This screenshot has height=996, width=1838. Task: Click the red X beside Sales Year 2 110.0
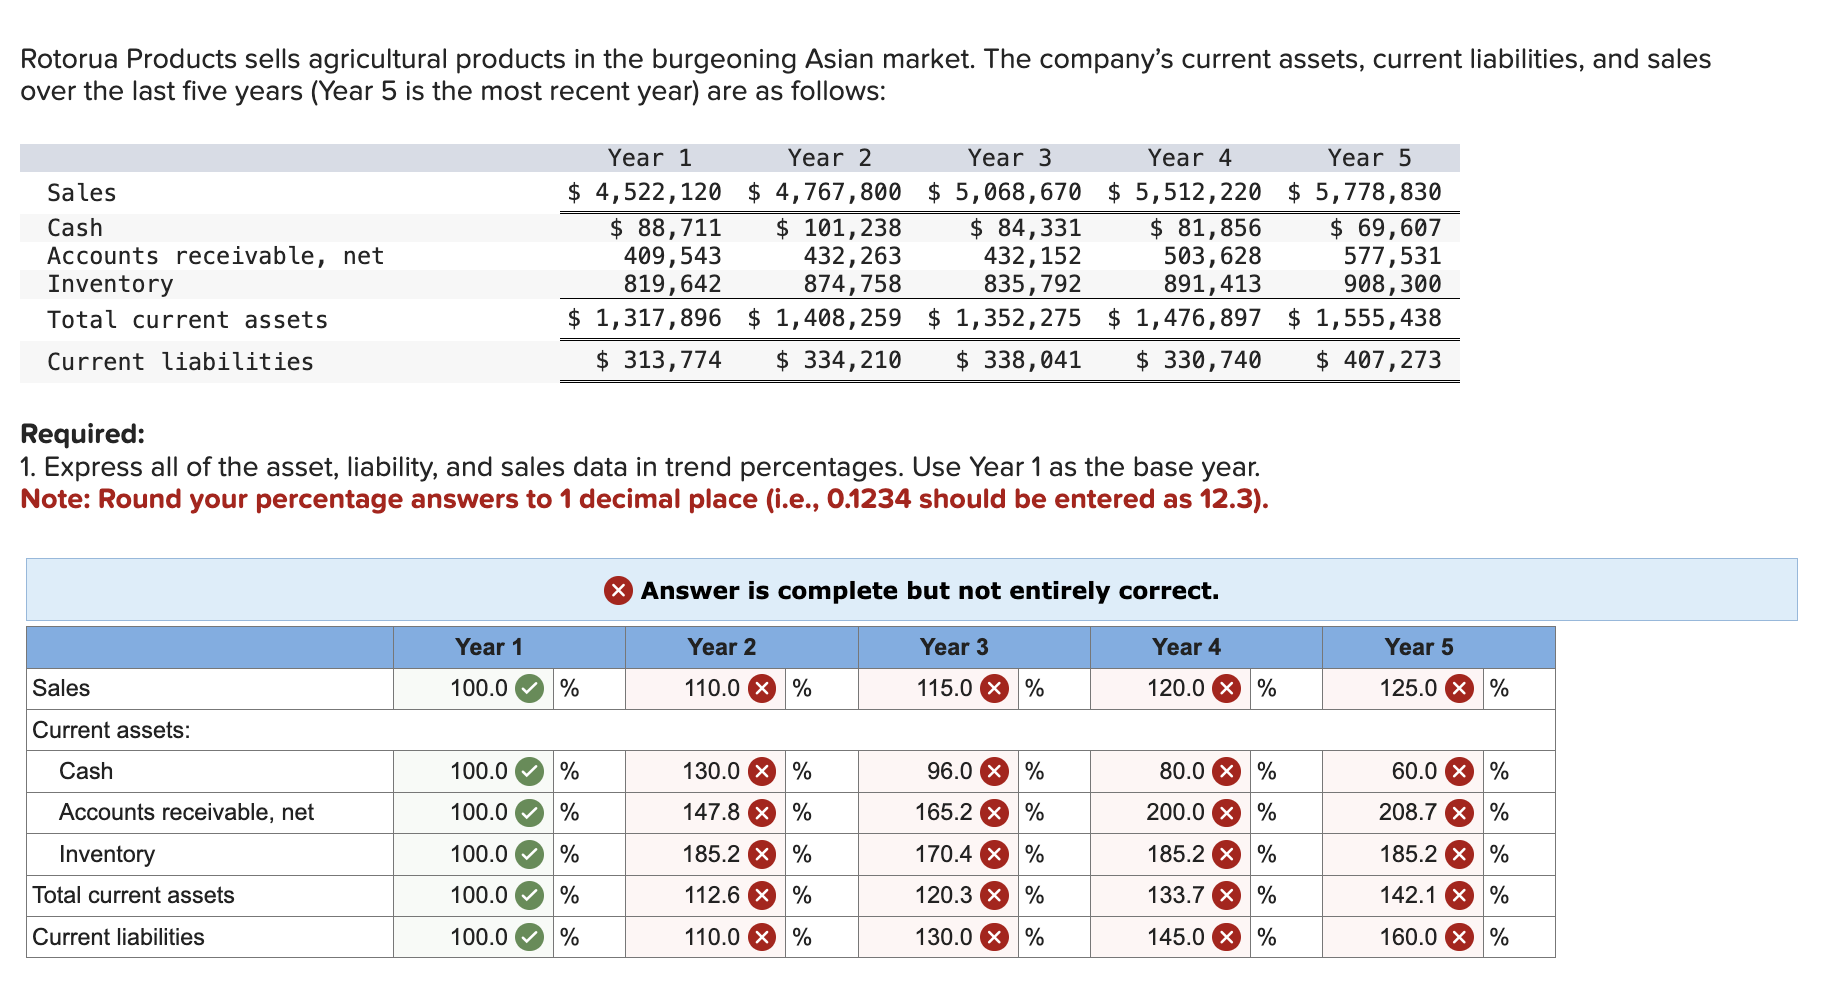pos(762,689)
